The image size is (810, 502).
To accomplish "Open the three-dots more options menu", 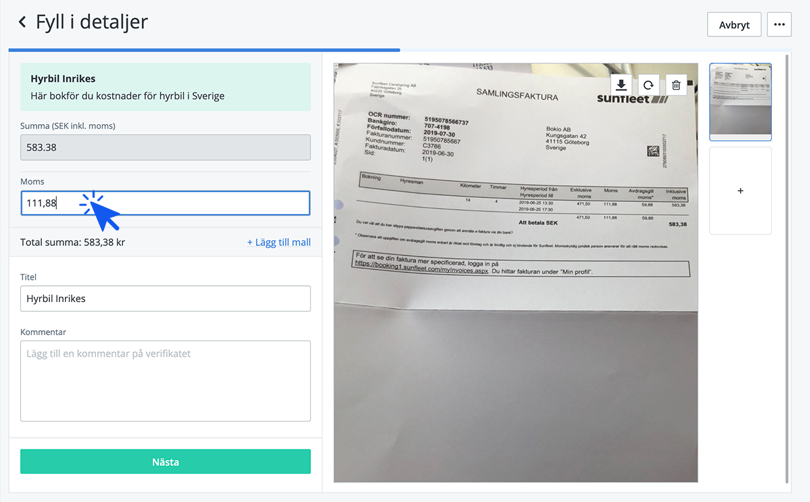I will [779, 24].
